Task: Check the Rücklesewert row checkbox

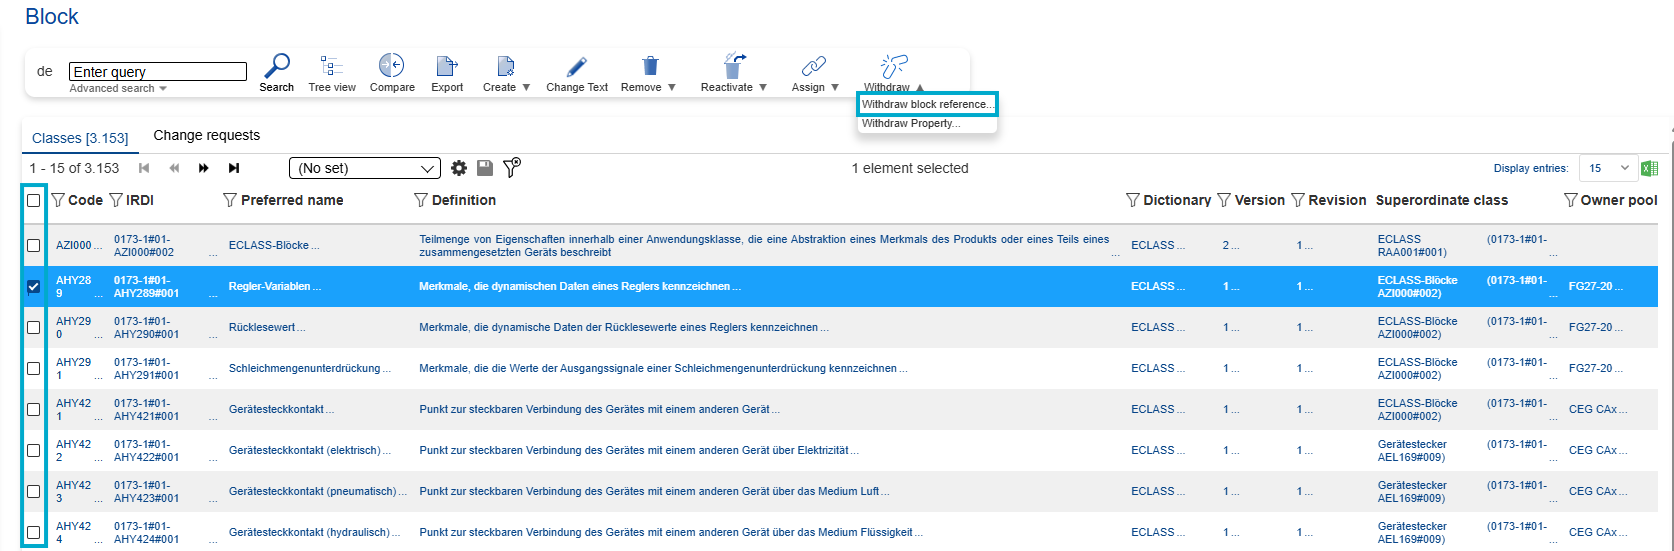Action: pos(34,328)
